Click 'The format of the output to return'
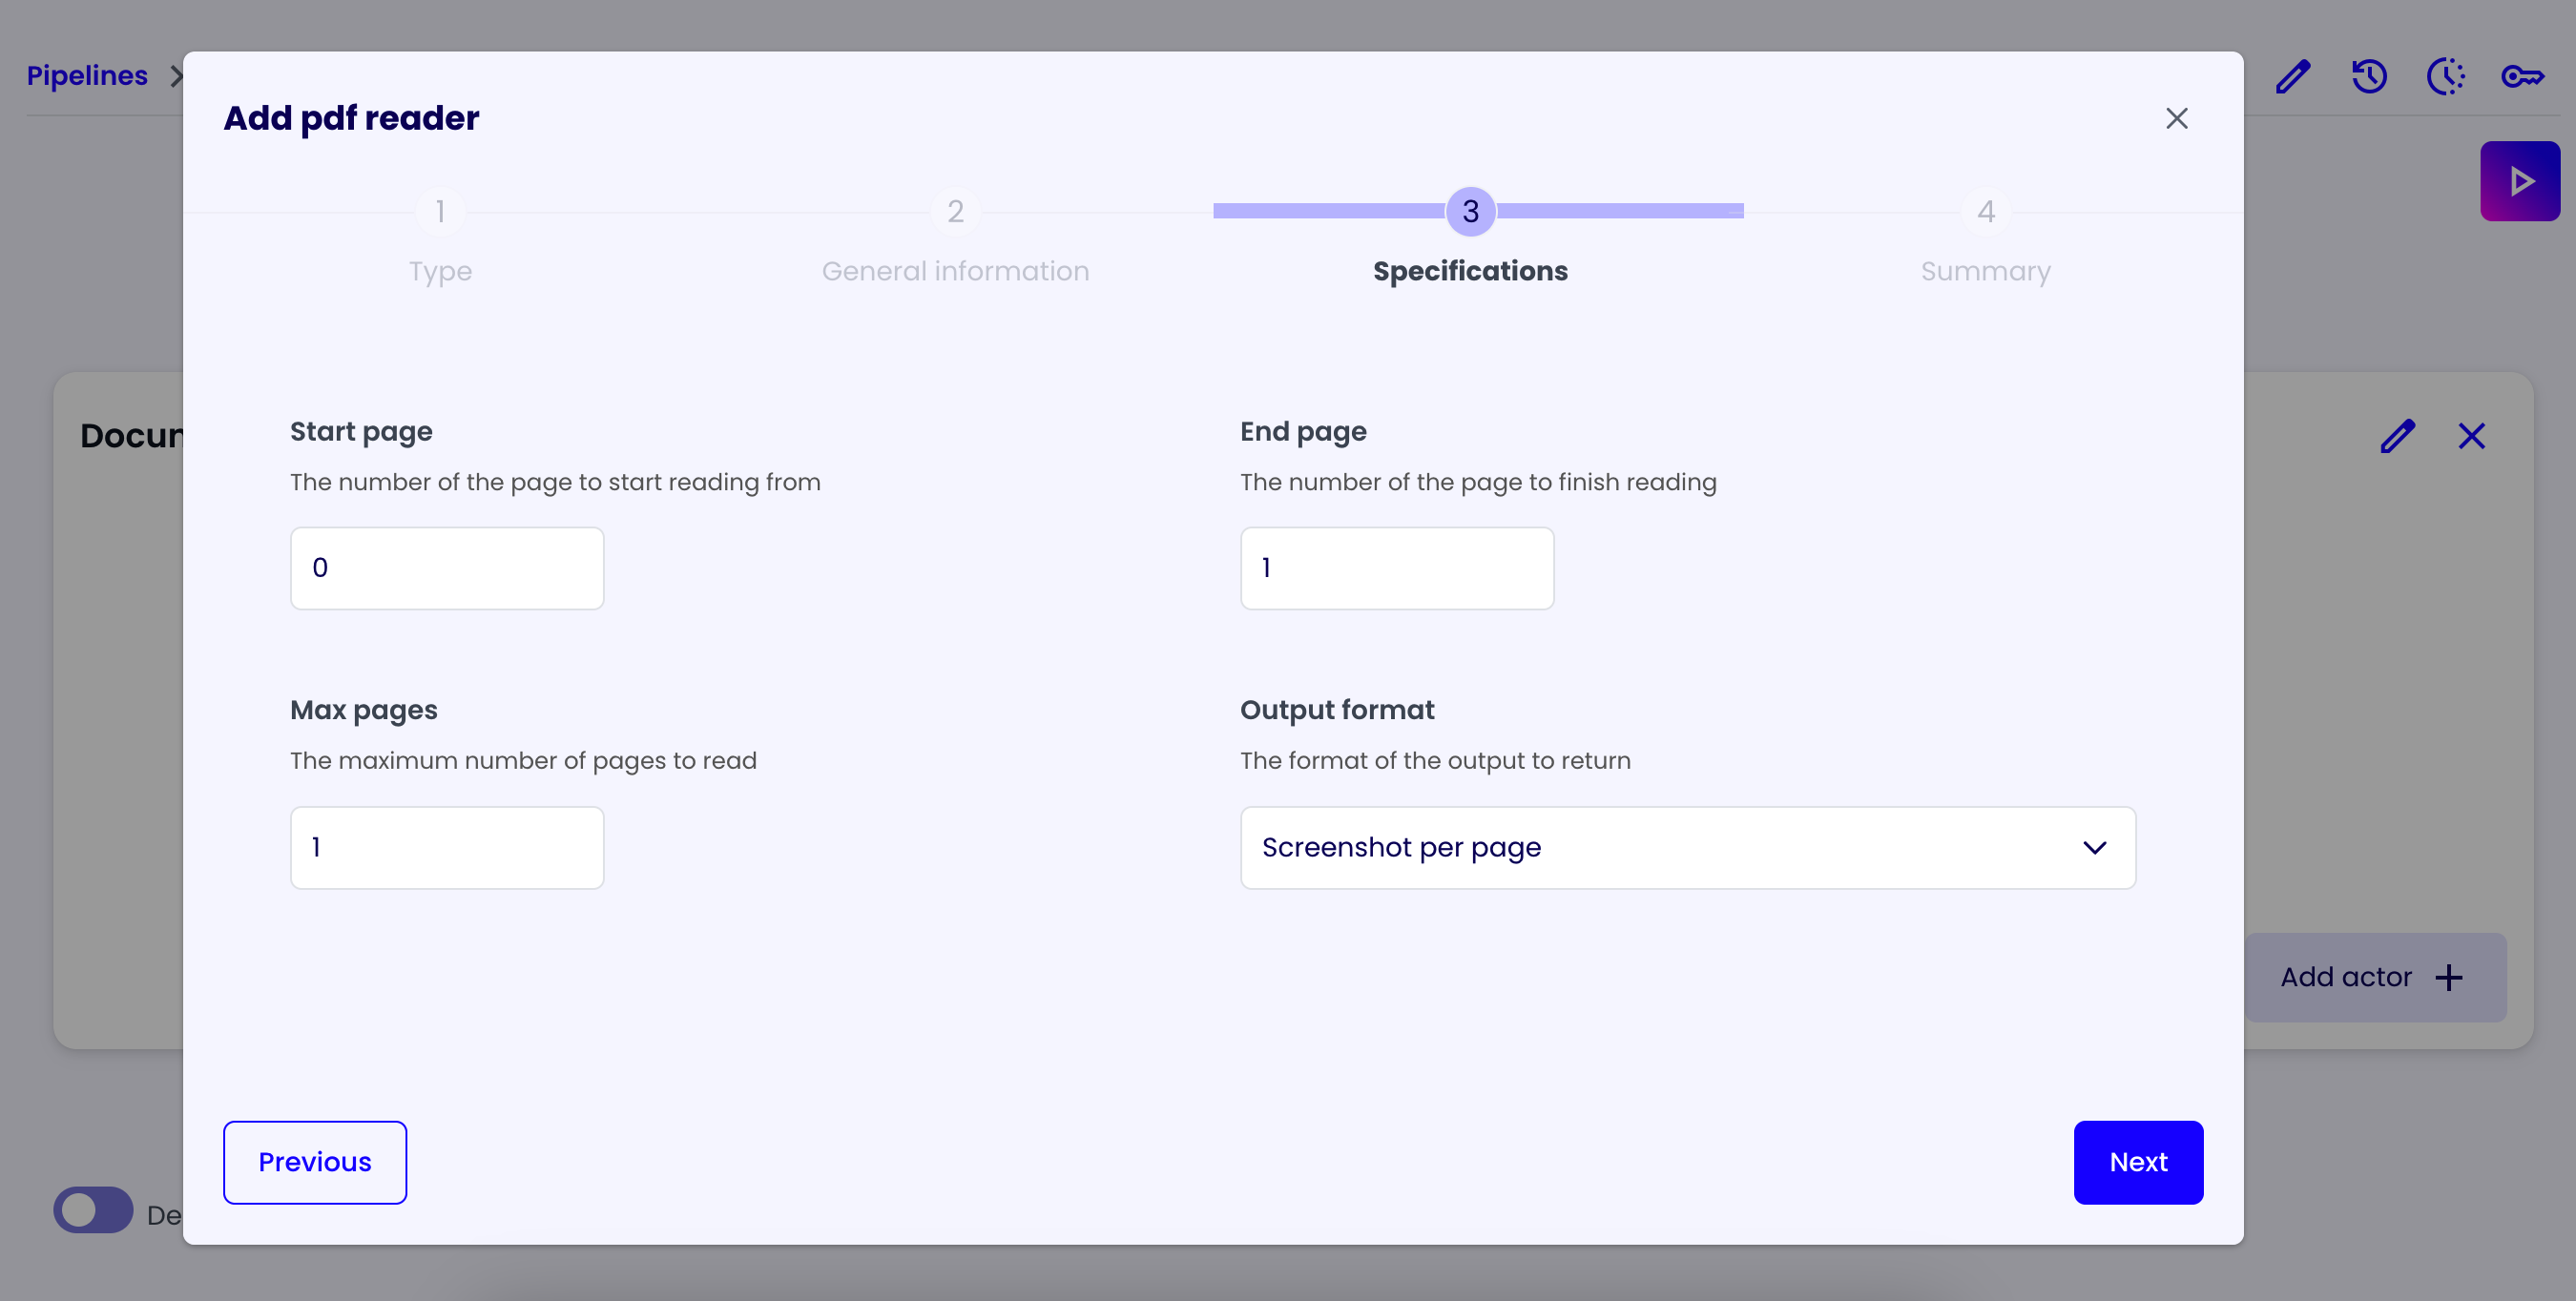Viewport: 2576px width, 1301px height. (x=1435, y=761)
